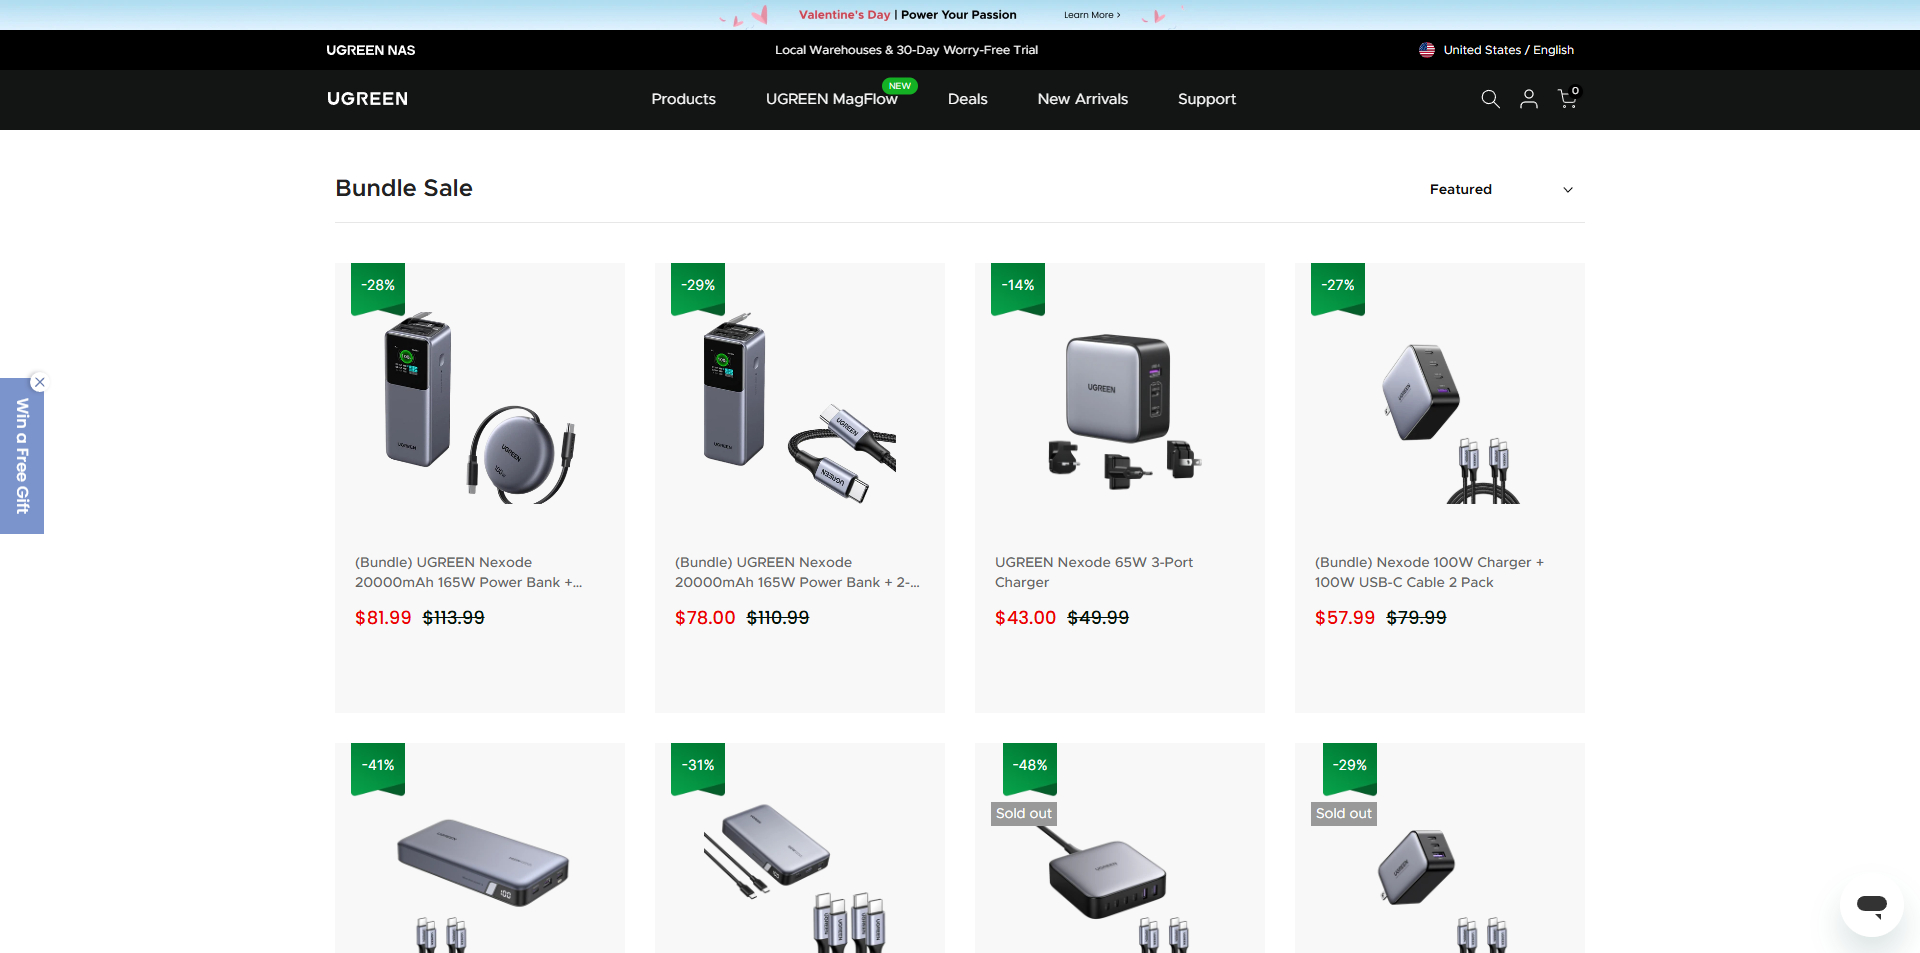Image resolution: width=1920 pixels, height=953 pixels.
Task: Open the Products menu
Action: (x=683, y=99)
